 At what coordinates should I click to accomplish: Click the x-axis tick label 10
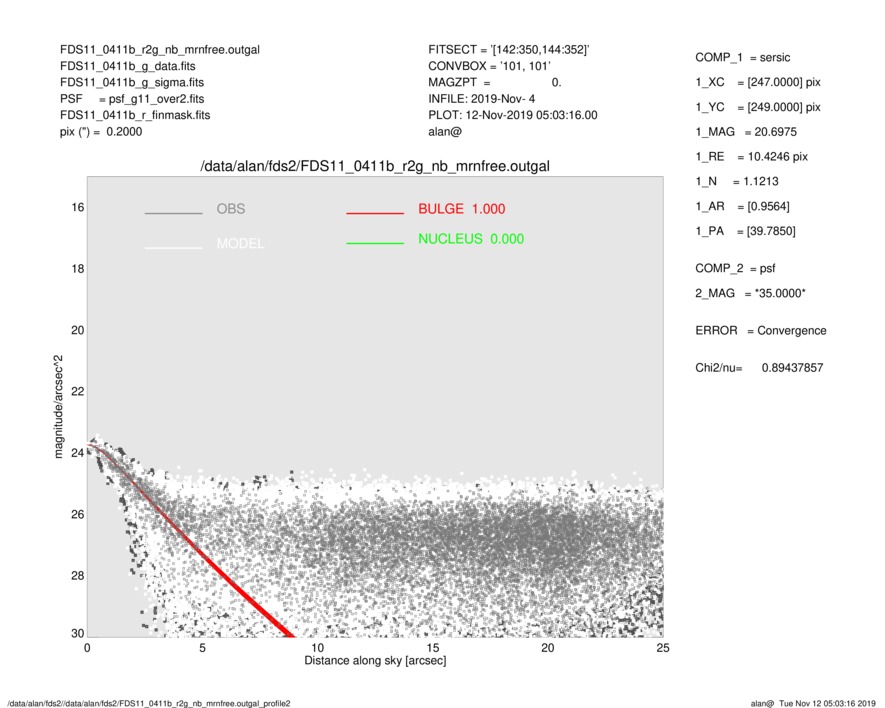coord(317,648)
